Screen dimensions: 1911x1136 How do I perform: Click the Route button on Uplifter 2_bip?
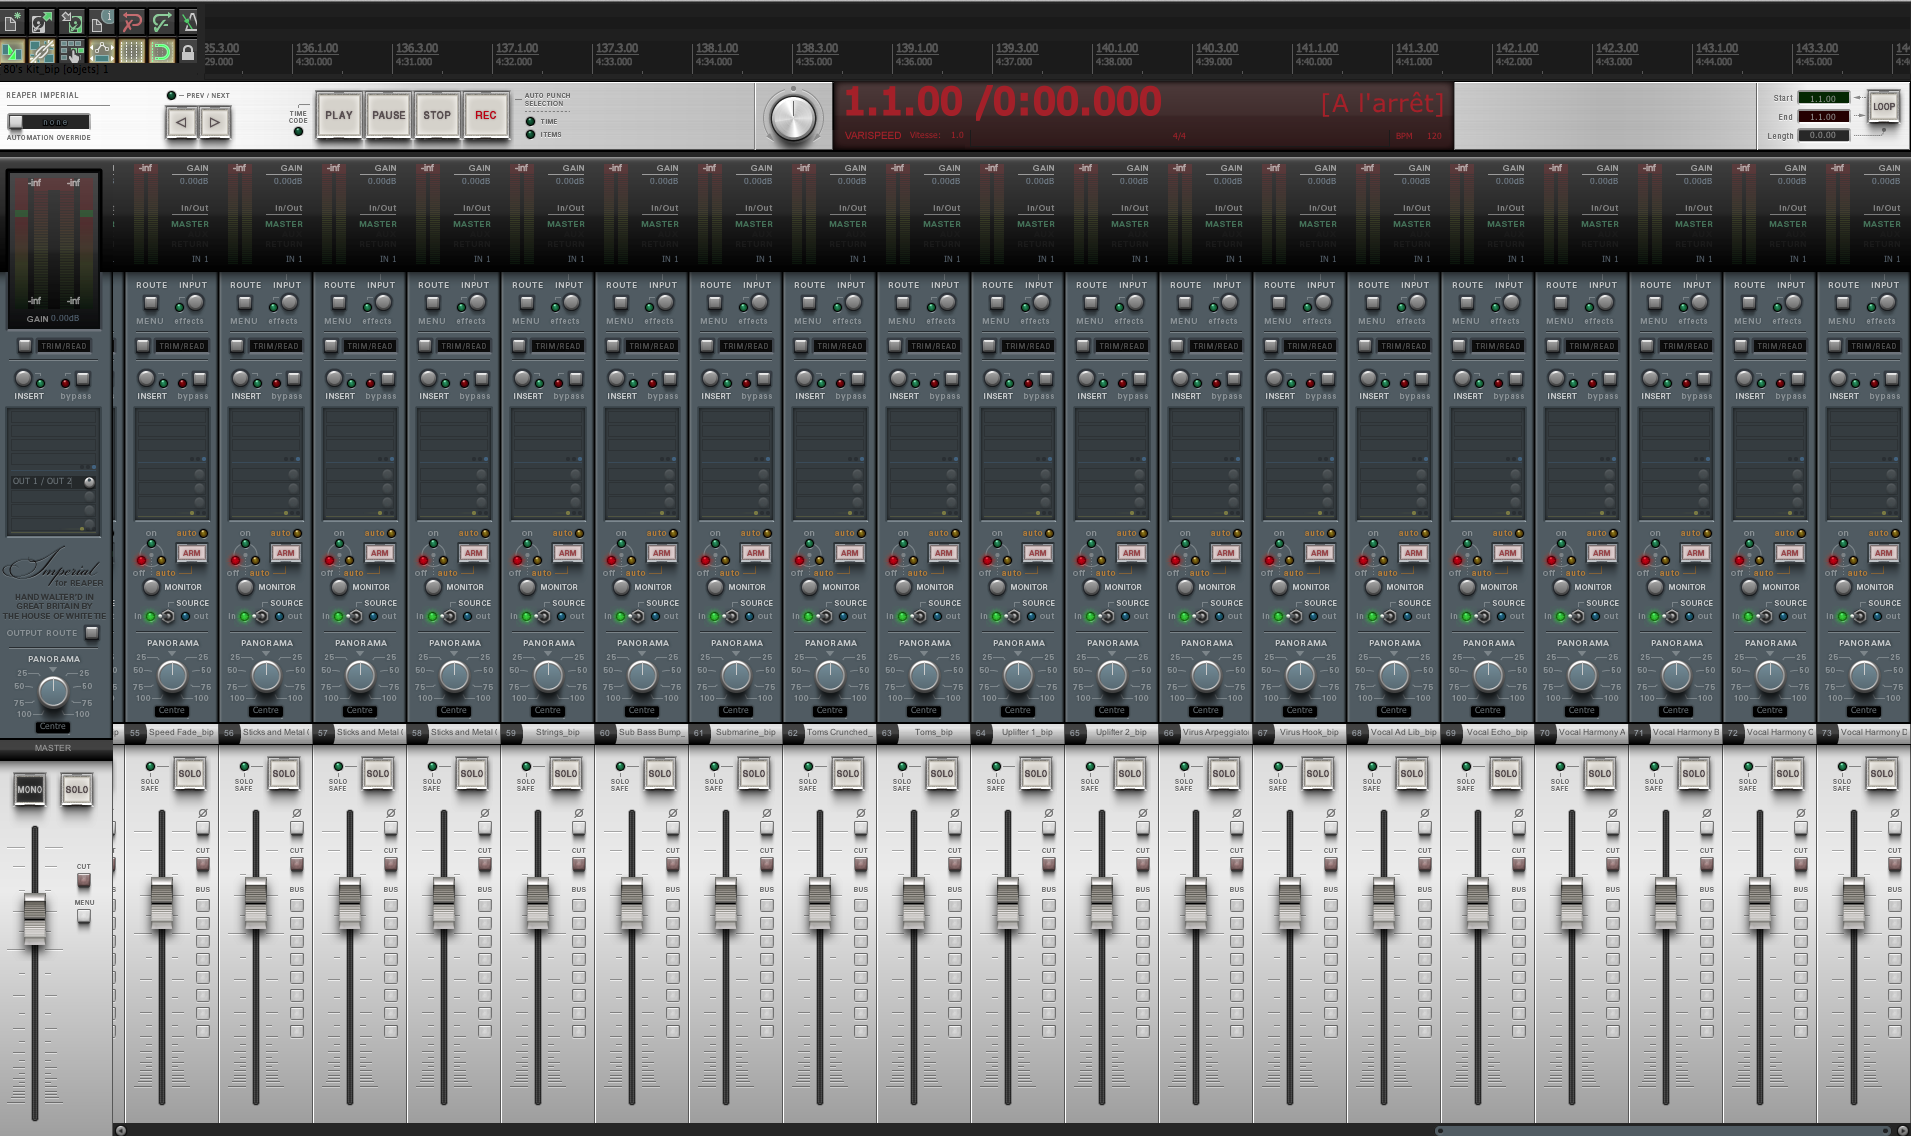(1091, 302)
